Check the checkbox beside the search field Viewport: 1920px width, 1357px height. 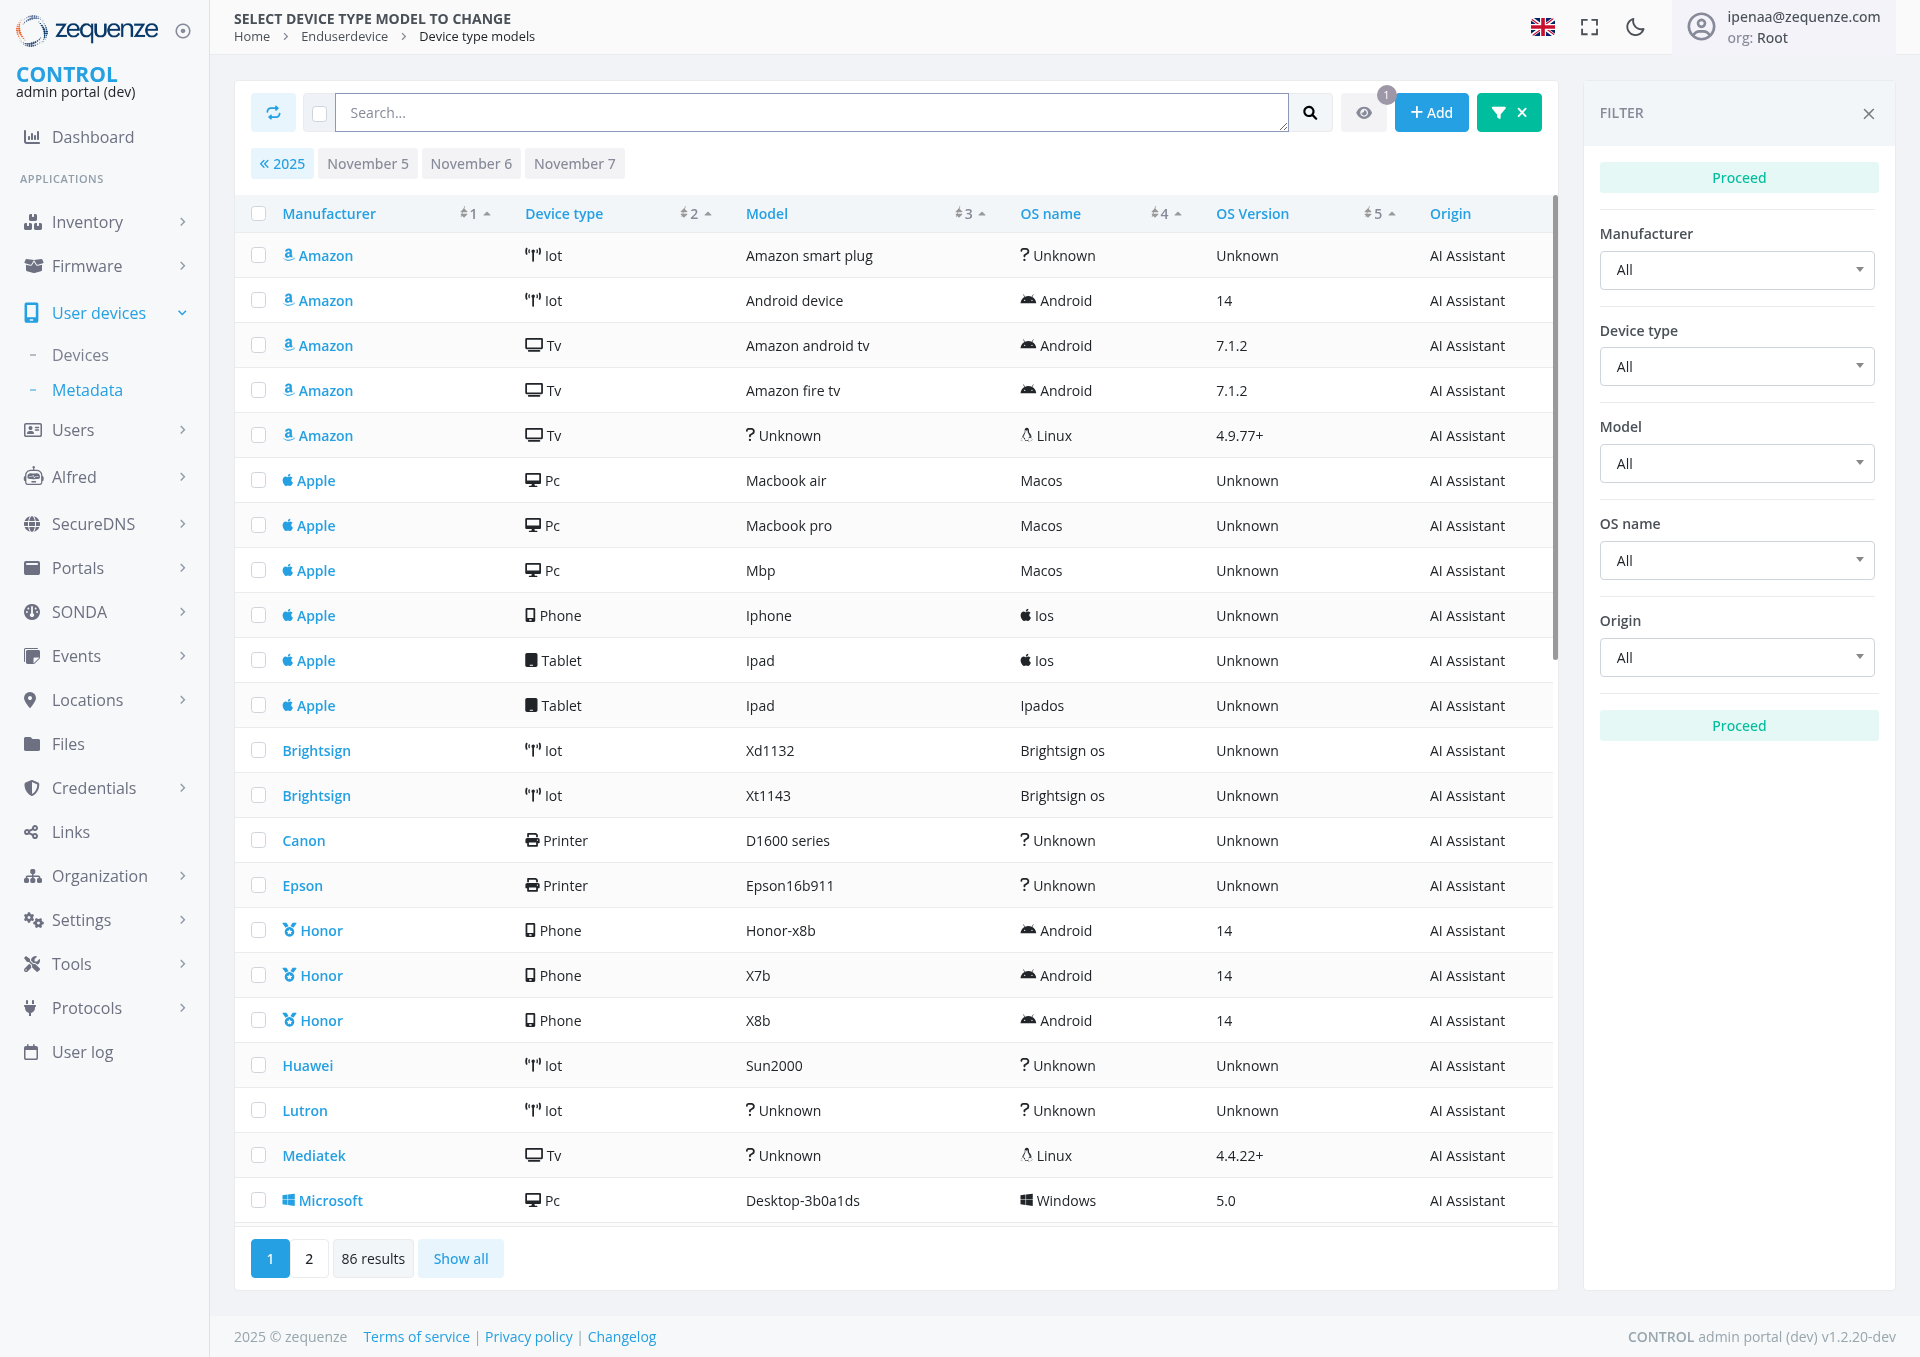click(x=319, y=113)
